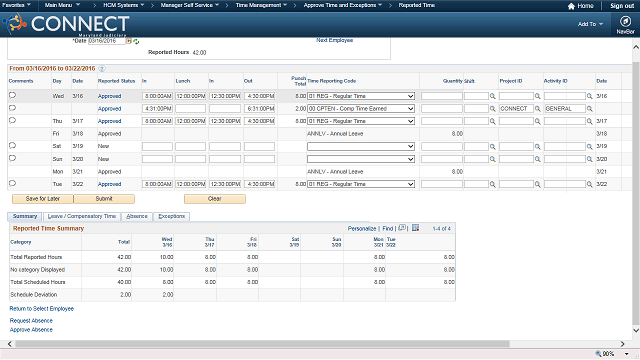Download summary table to spreadsheet icon
The height and width of the screenshot is (360, 640).
(x=416, y=228)
